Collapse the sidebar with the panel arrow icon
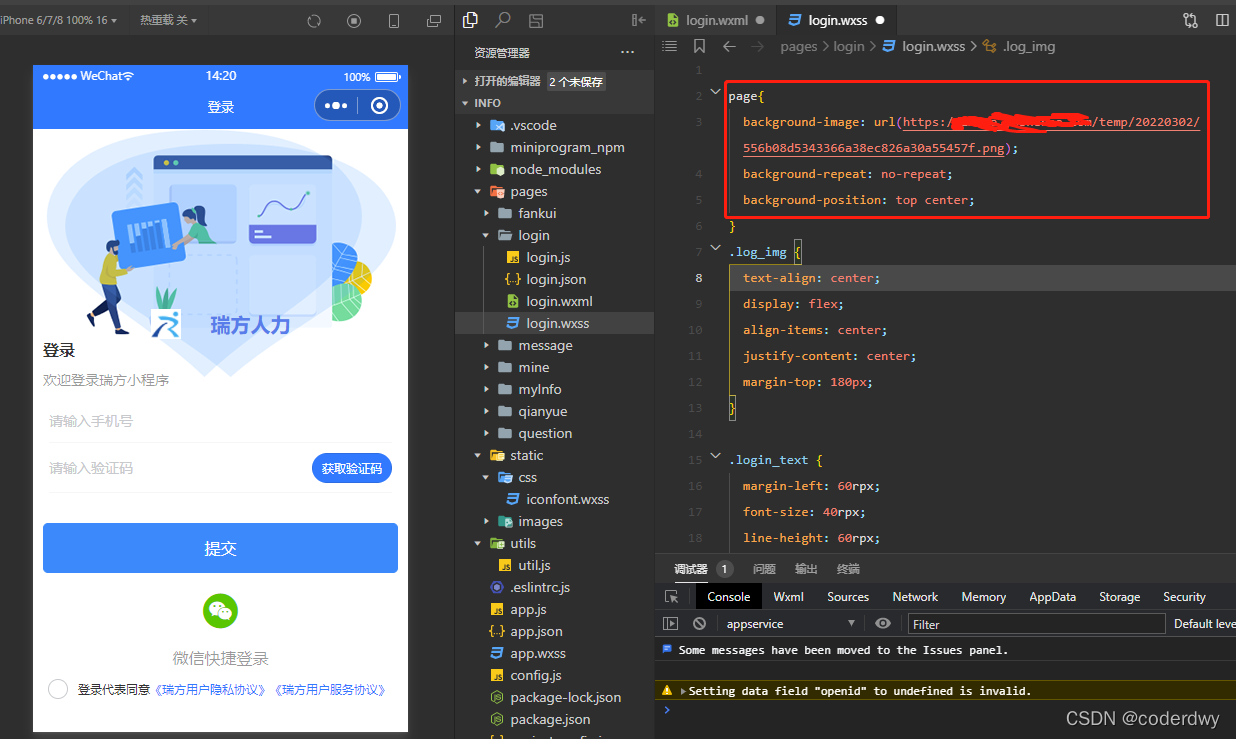The height and width of the screenshot is (739, 1236). click(x=638, y=20)
